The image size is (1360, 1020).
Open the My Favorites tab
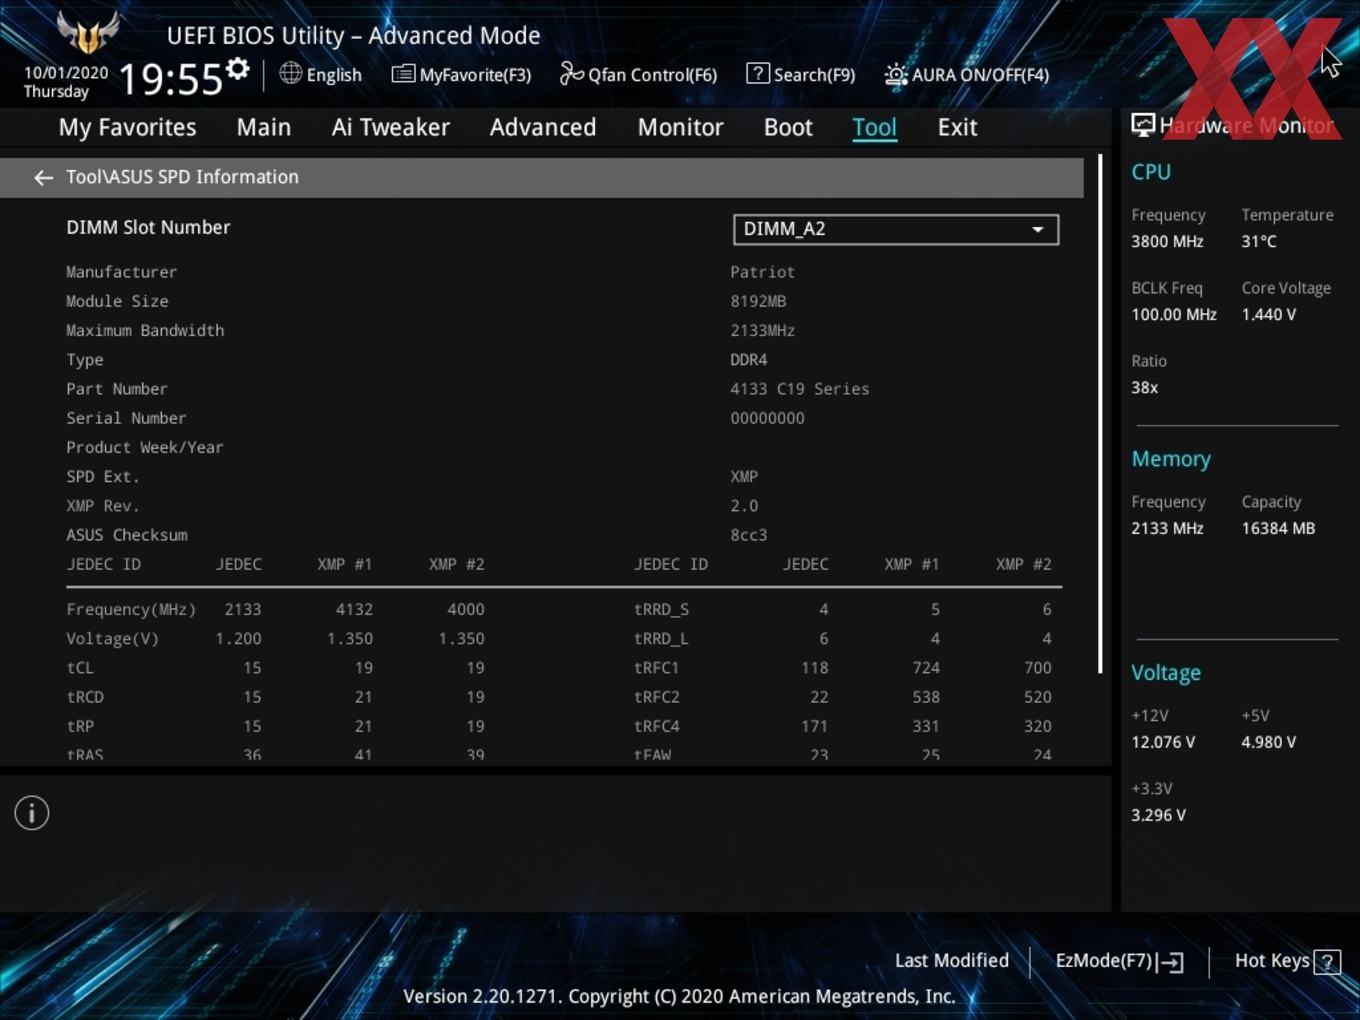click(127, 127)
